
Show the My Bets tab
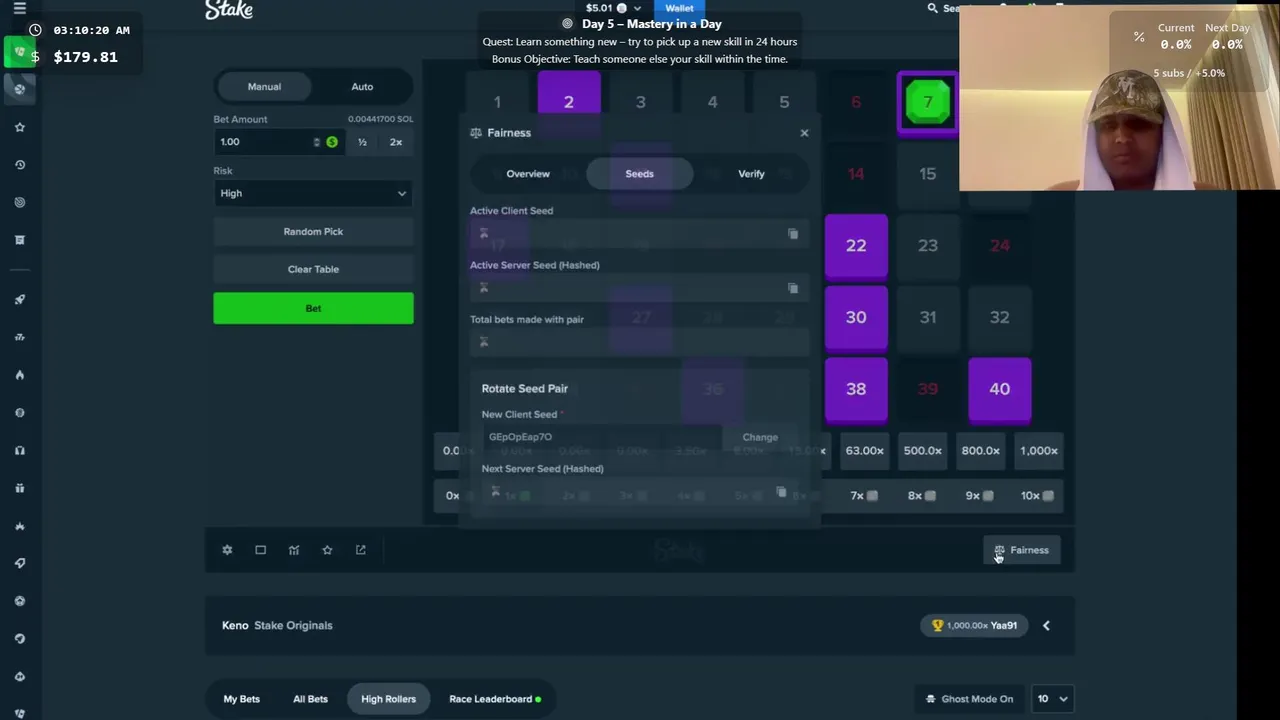[x=241, y=699]
